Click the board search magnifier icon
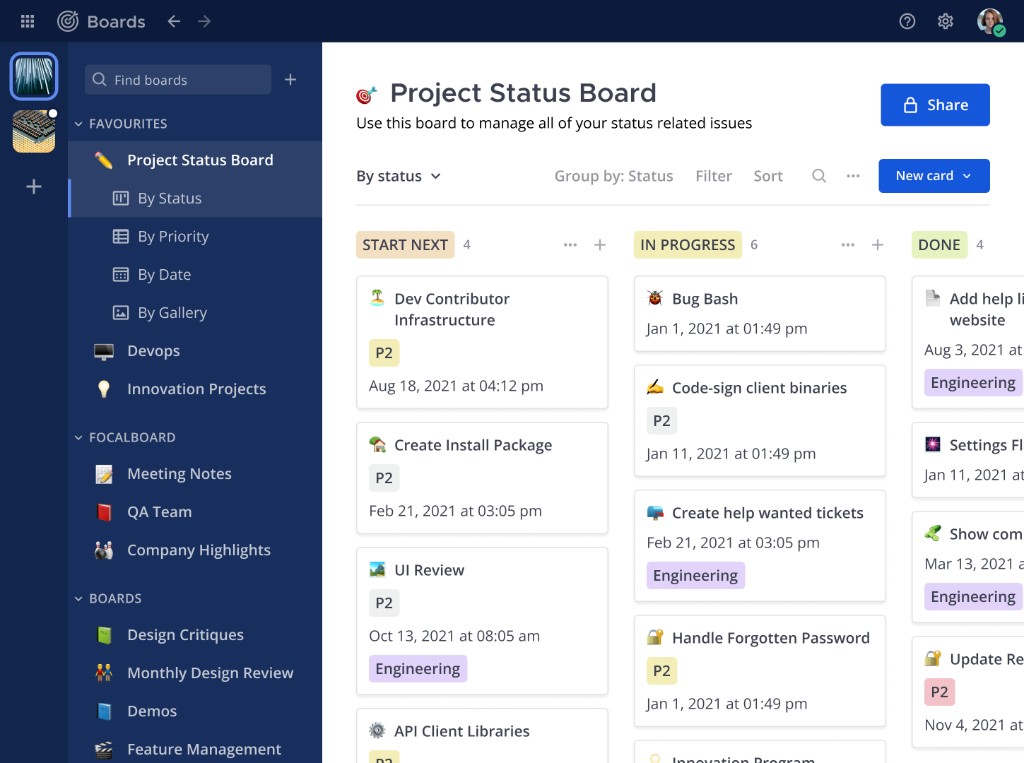Image resolution: width=1024 pixels, height=763 pixels. tap(819, 176)
